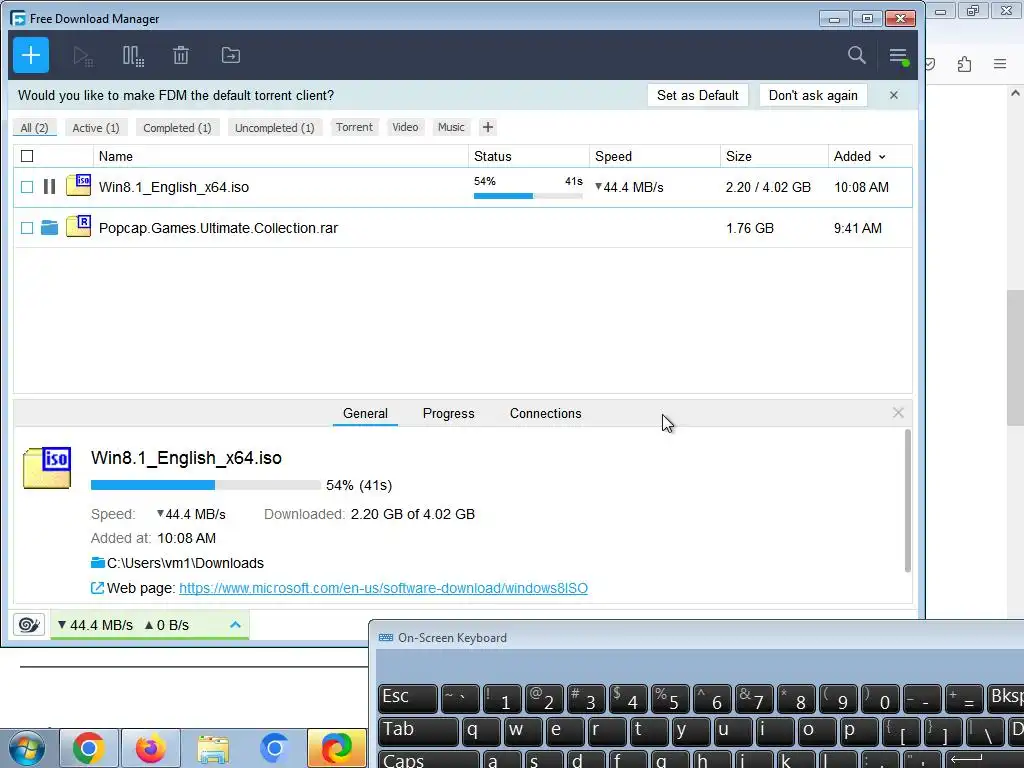Toggle the select all downloads checkbox
The width and height of the screenshot is (1024, 768).
pos(27,156)
